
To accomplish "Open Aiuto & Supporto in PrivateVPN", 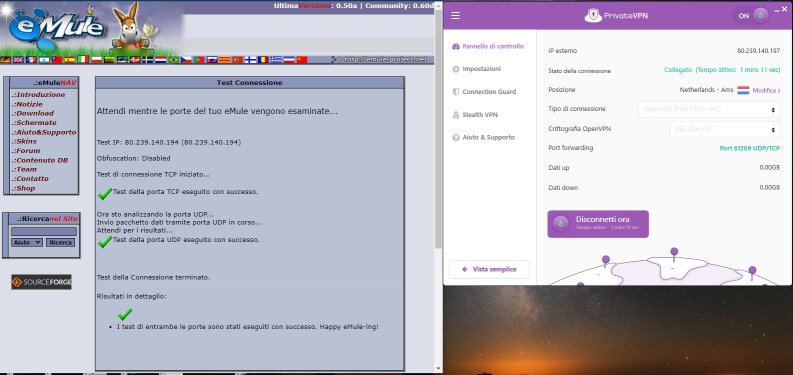I will tap(483, 137).
